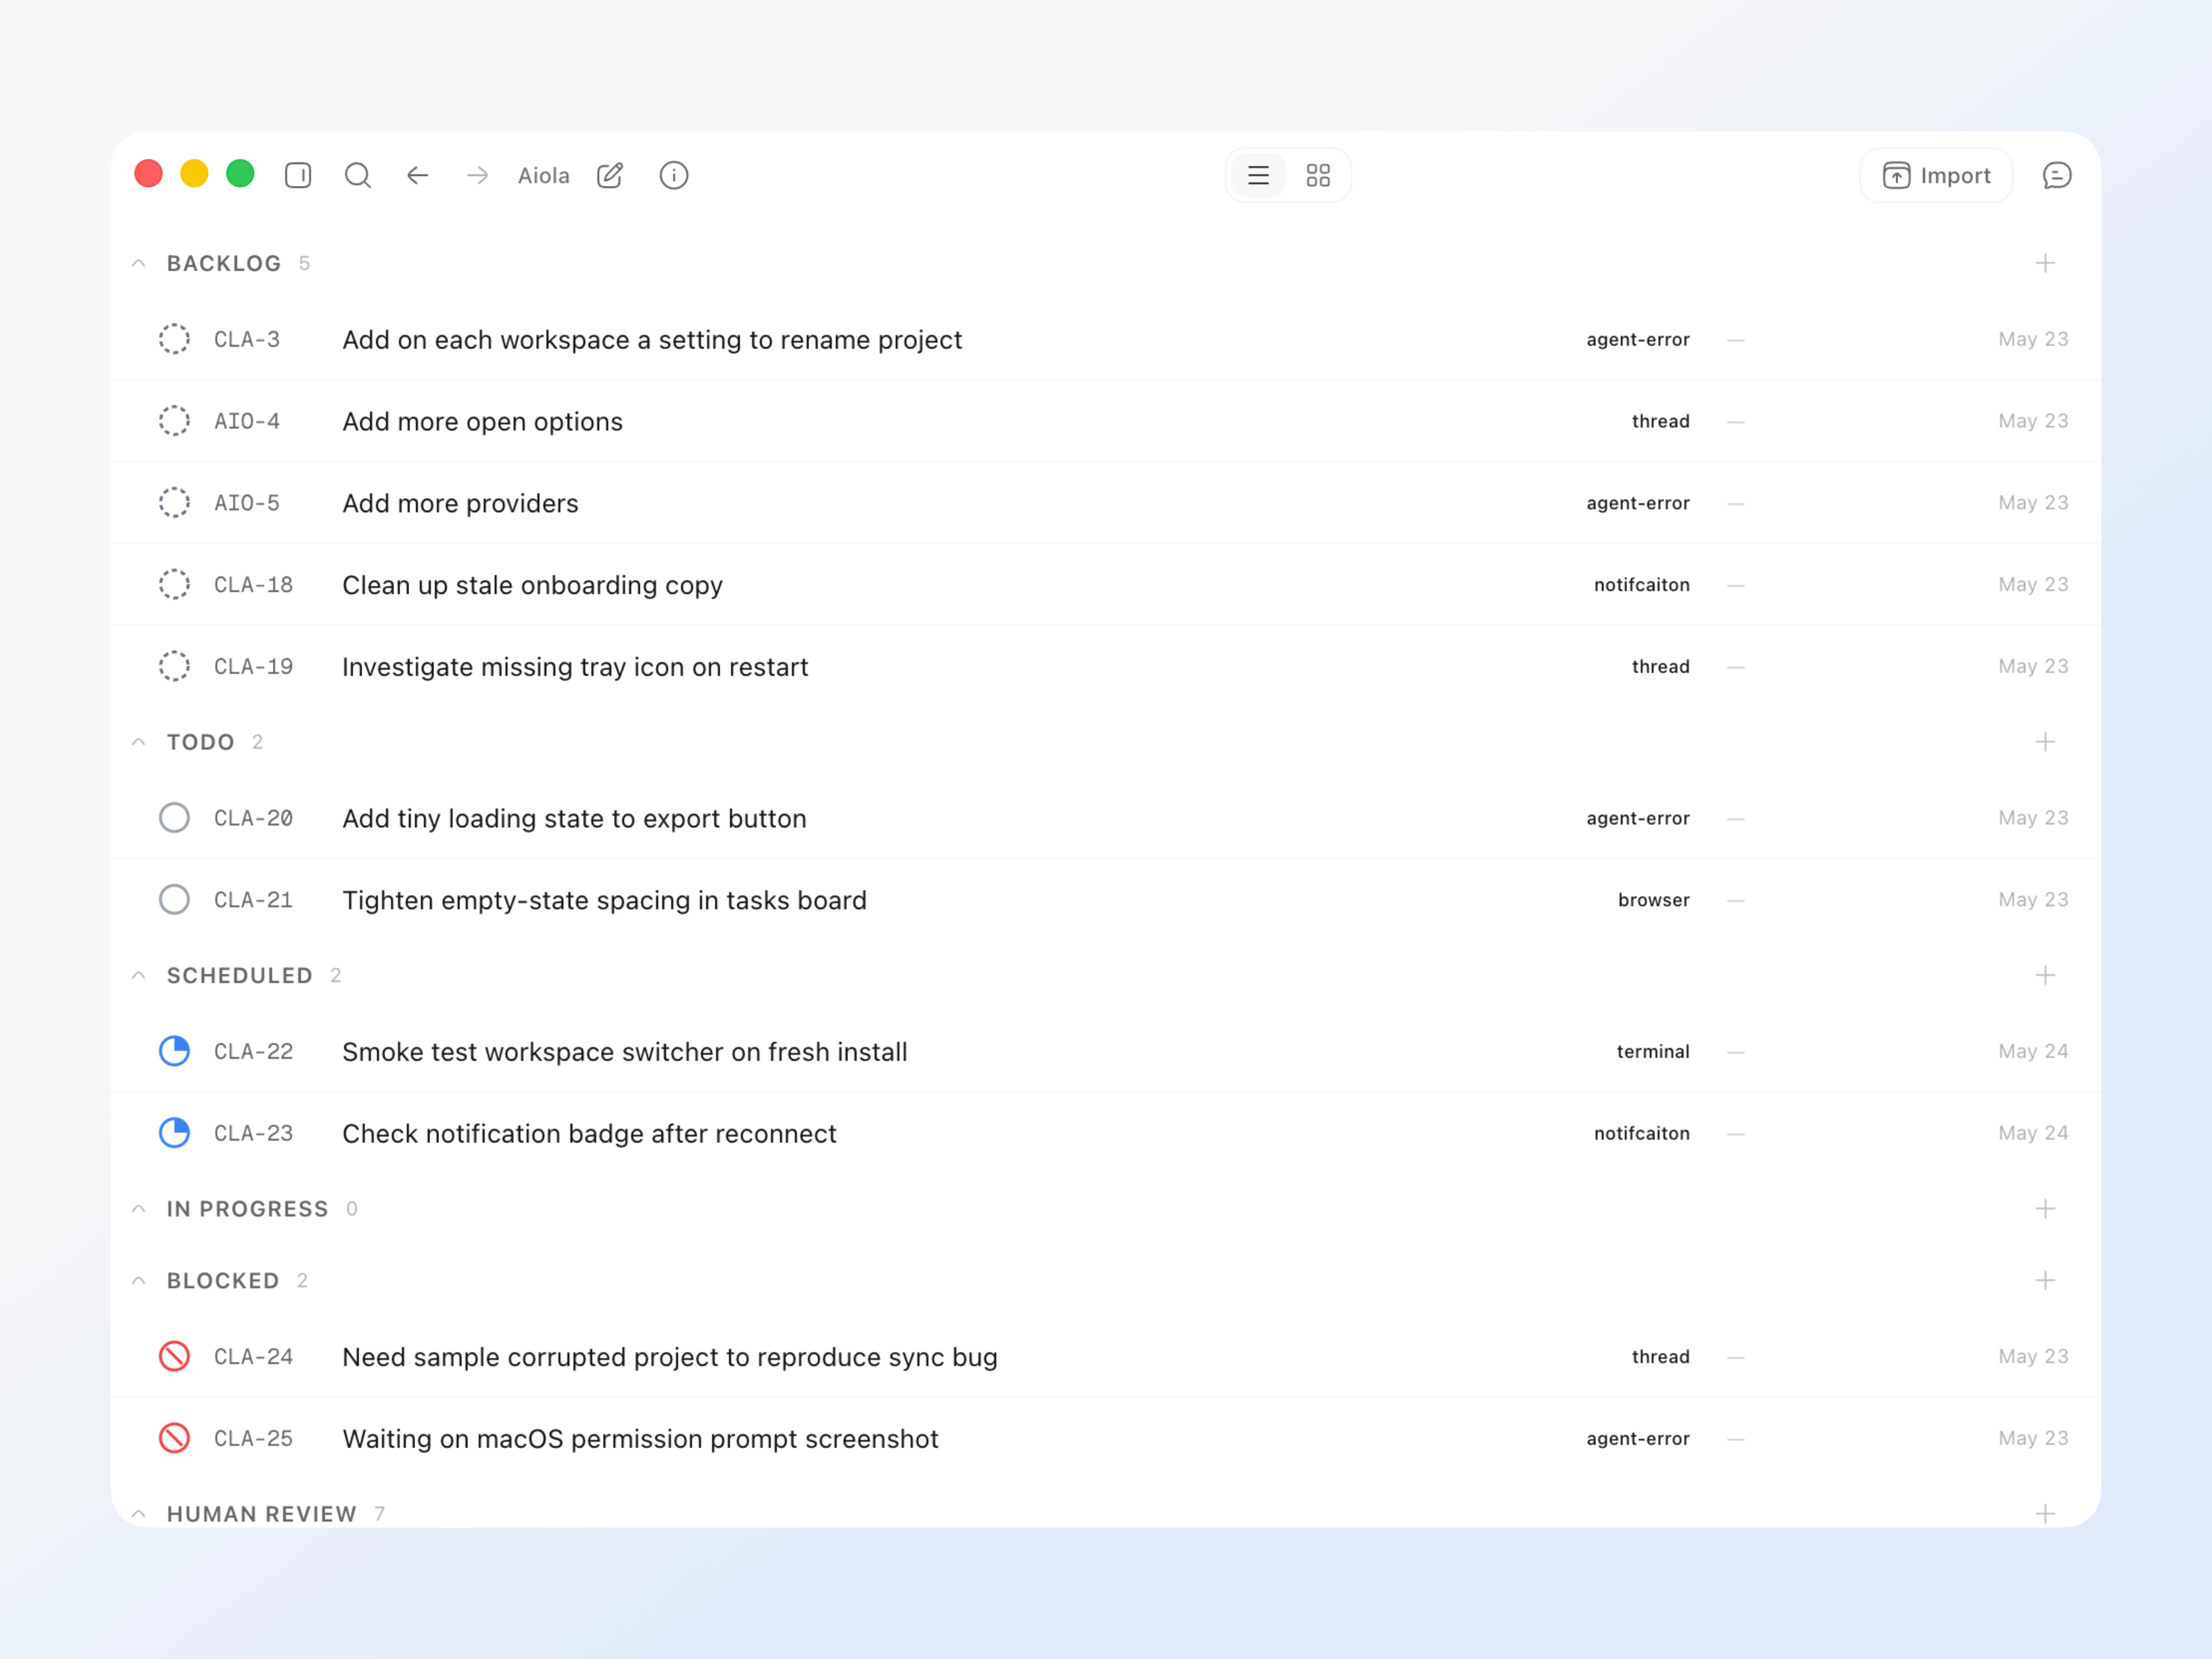The width and height of the screenshot is (2212, 1659).
Task: Click the browser label on CLA-21
Action: click(x=1654, y=900)
